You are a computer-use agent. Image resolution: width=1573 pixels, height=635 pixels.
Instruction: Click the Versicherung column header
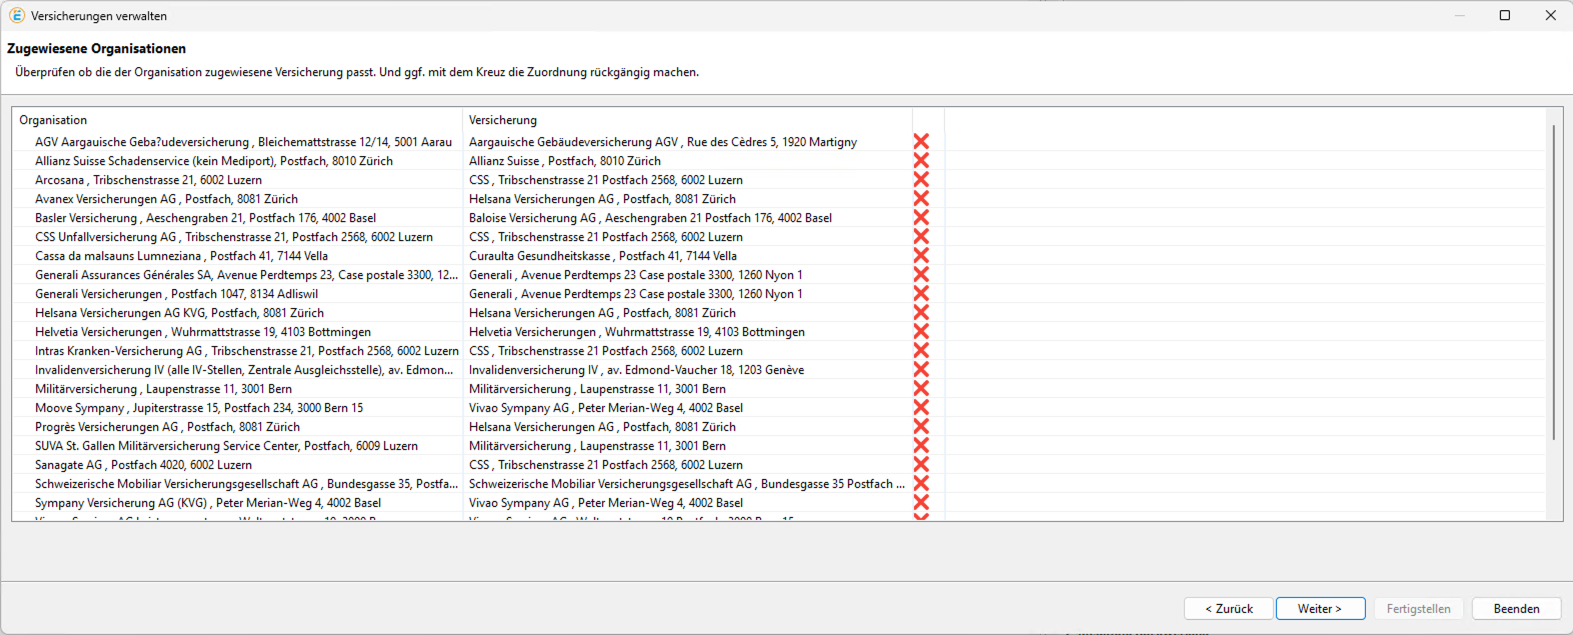pos(687,120)
